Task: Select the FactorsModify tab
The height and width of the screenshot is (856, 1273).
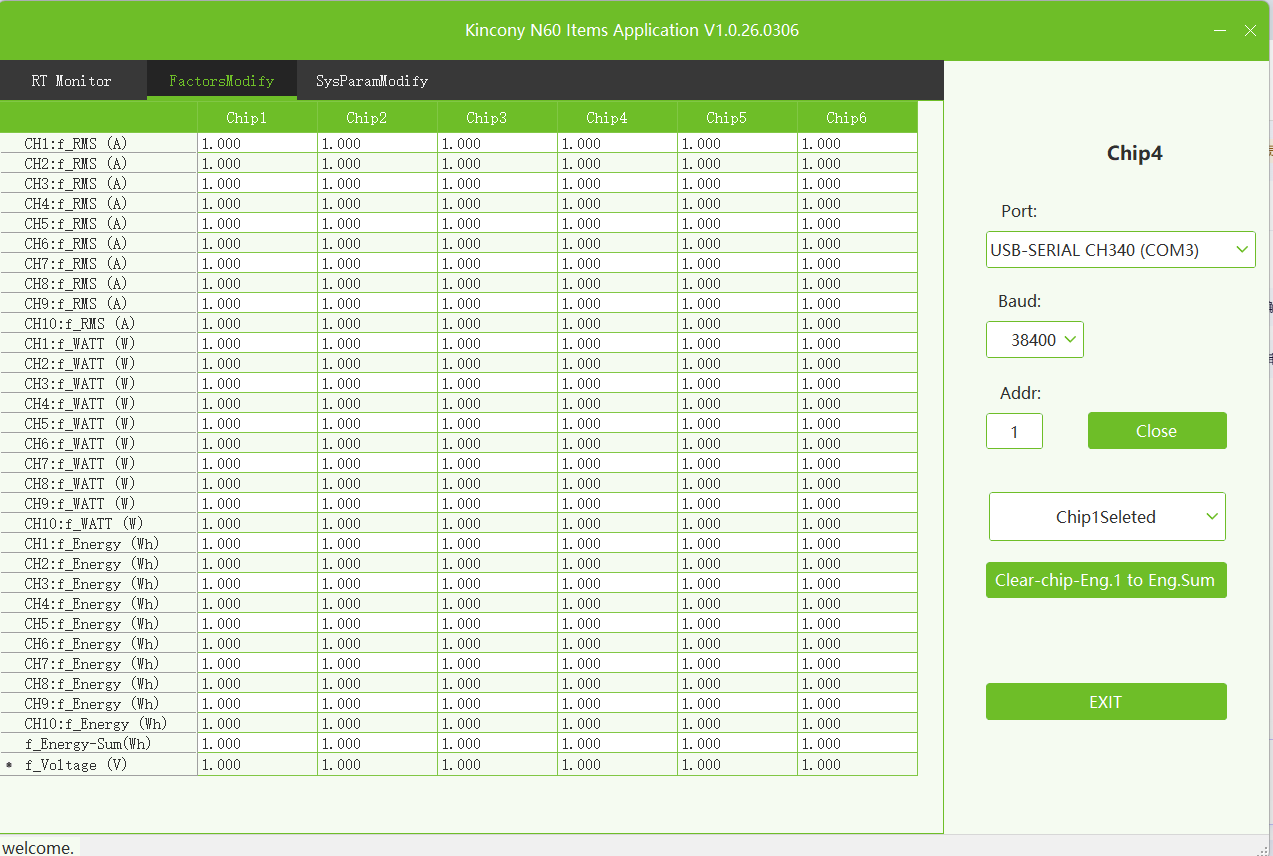Action: [221, 81]
